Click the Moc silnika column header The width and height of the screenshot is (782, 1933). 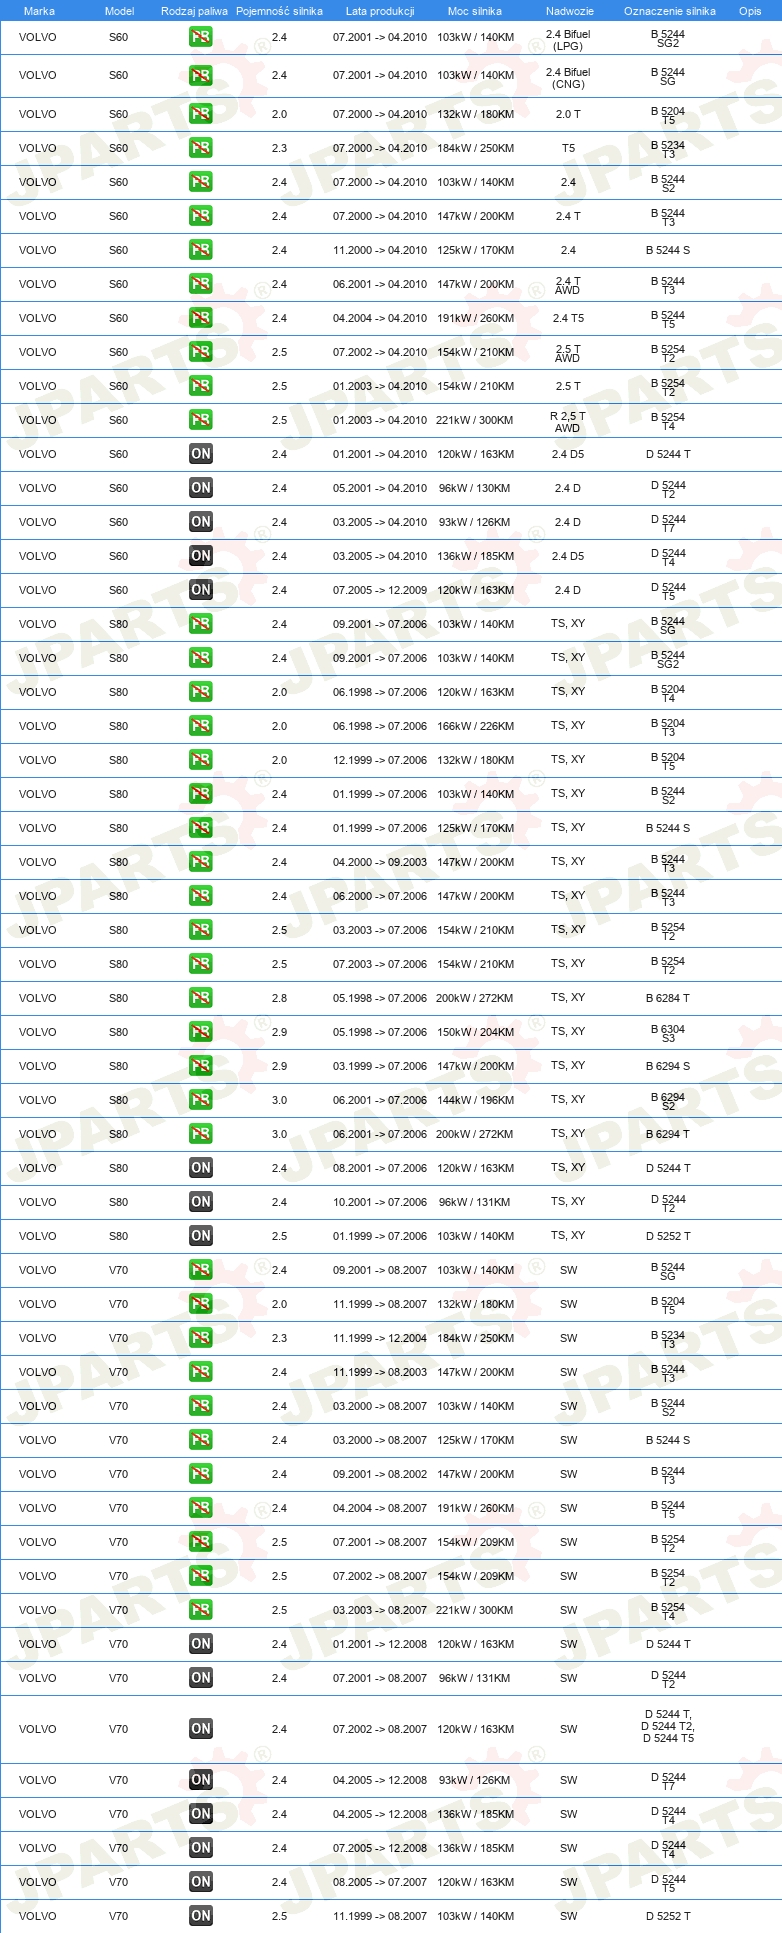click(475, 11)
